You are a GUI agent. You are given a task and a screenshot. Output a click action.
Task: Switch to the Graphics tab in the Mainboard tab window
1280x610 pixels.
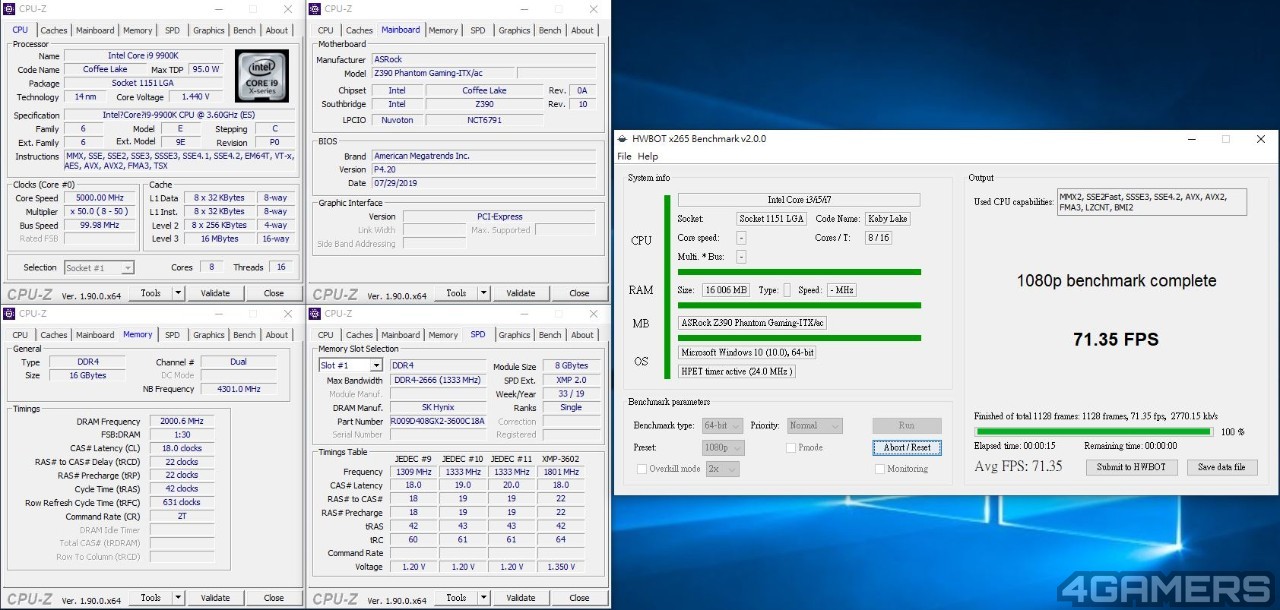(514, 30)
